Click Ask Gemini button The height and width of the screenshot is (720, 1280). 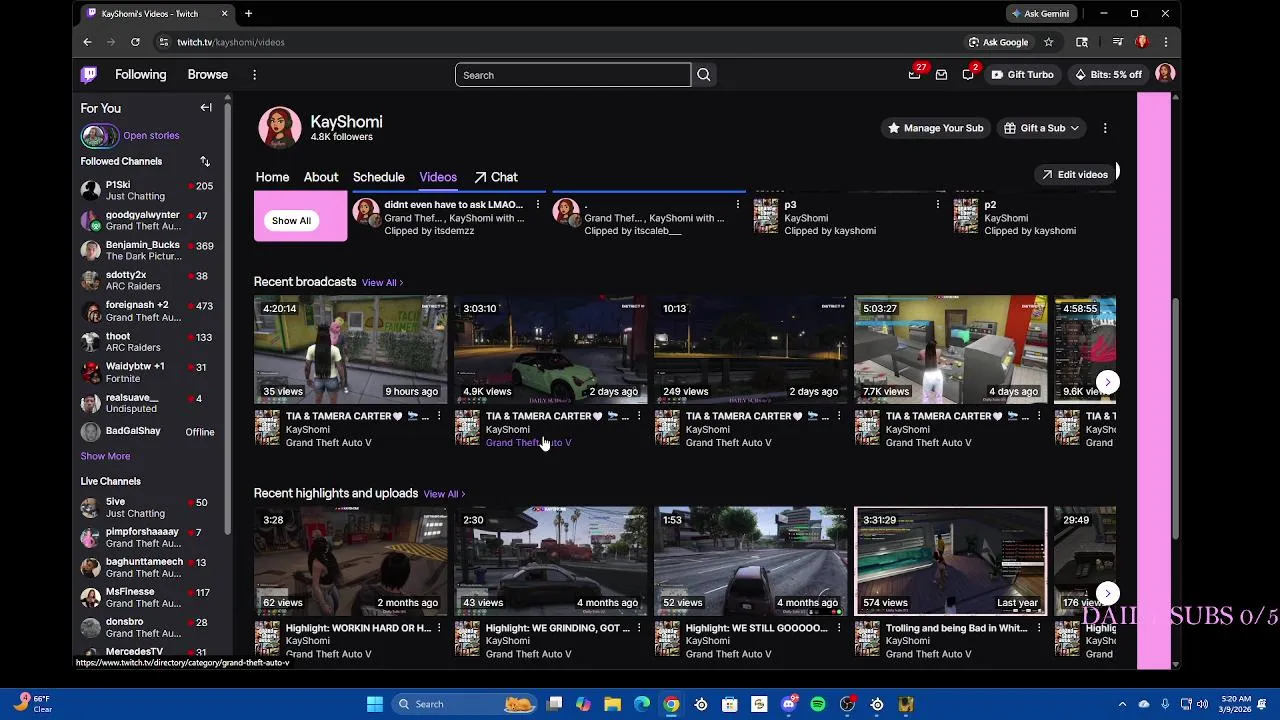[x=1040, y=14]
